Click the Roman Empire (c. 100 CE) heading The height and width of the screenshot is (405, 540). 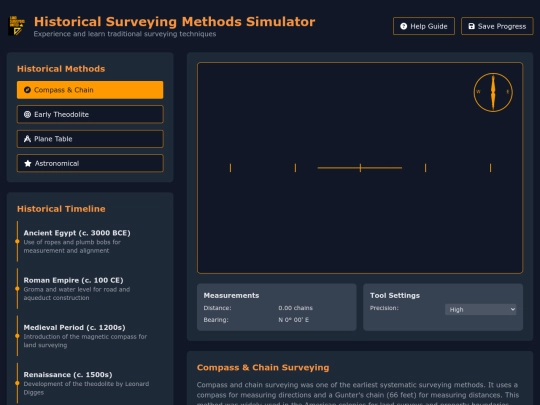point(73,280)
